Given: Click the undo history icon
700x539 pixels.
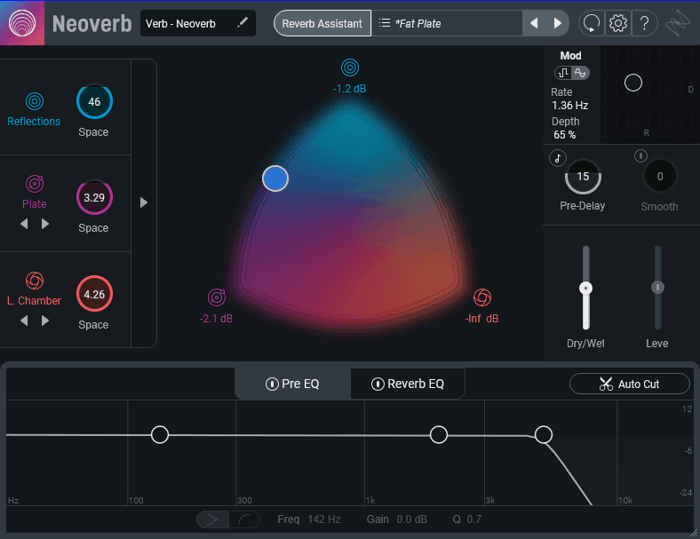Looking at the screenshot, I should tap(592, 23).
